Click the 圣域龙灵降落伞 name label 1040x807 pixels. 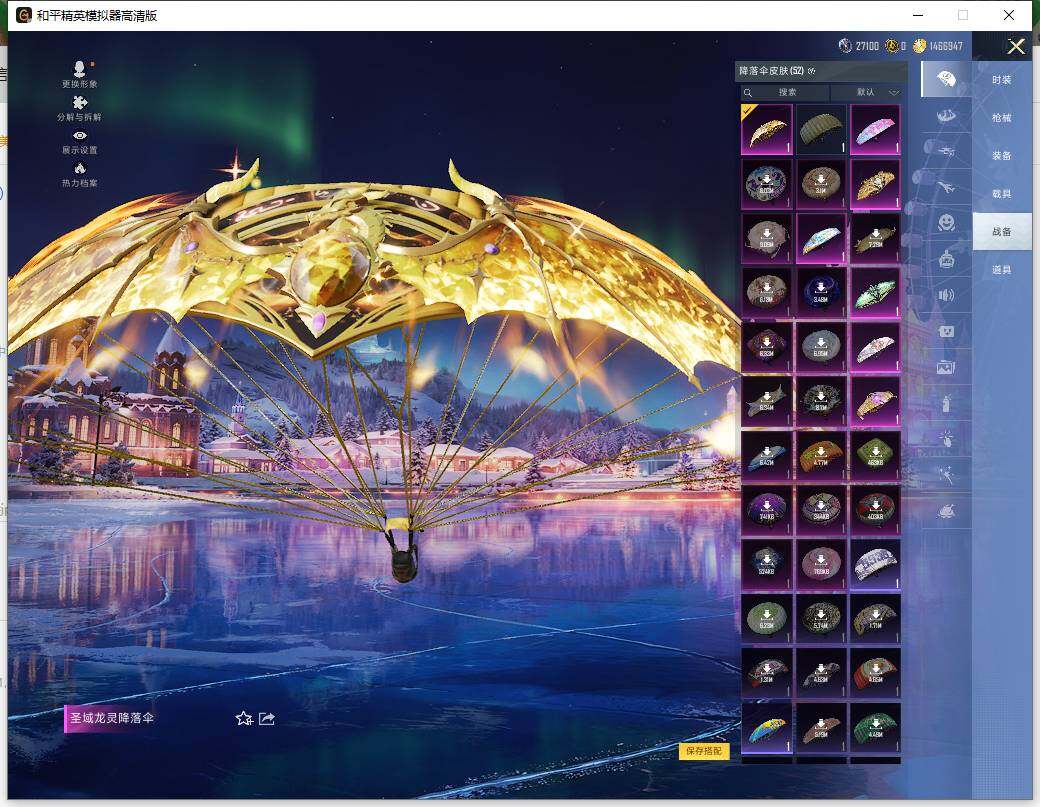pyautogui.click(x=111, y=718)
